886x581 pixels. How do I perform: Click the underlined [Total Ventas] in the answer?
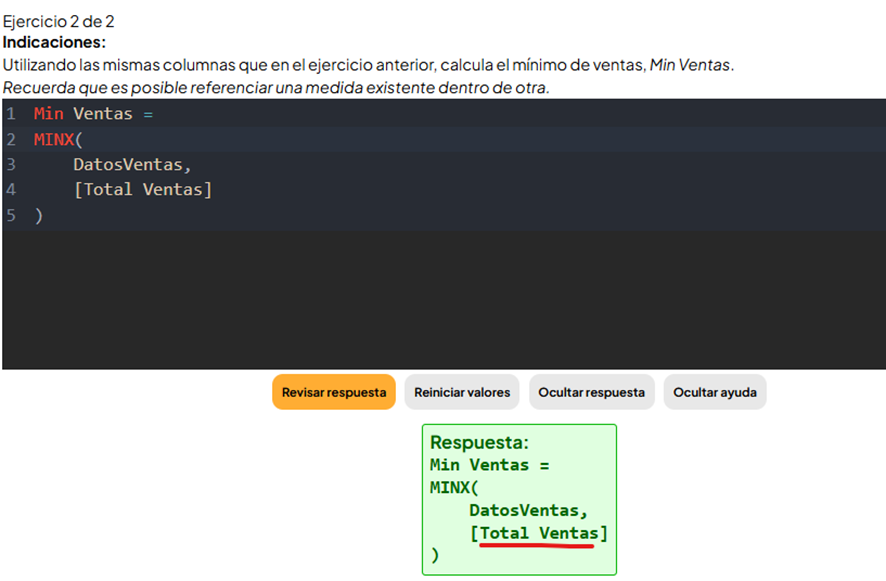538,533
